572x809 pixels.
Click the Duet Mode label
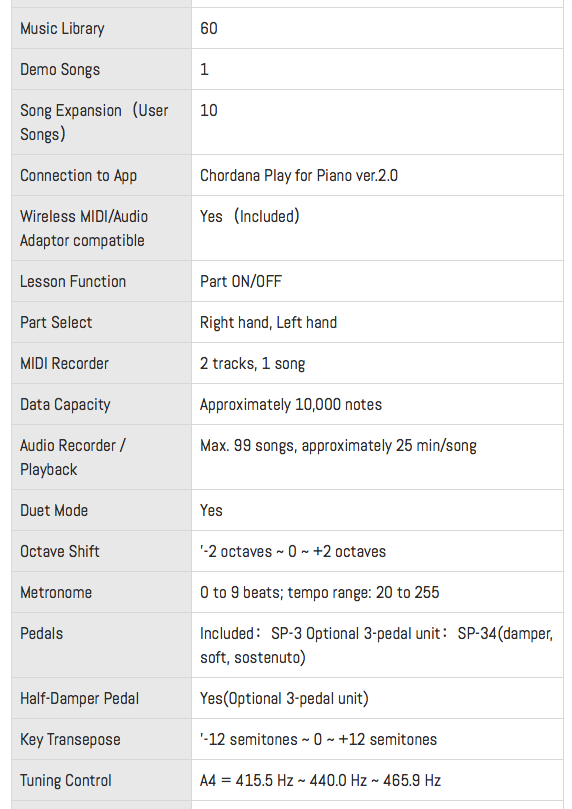(54, 510)
